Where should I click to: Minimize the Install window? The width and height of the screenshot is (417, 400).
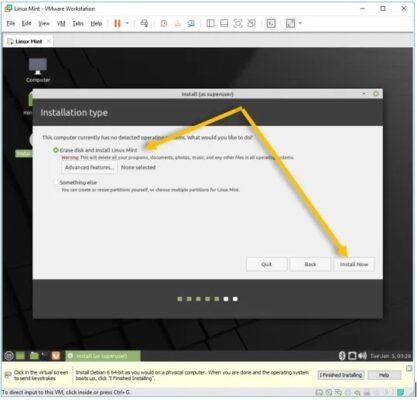pos(364,94)
